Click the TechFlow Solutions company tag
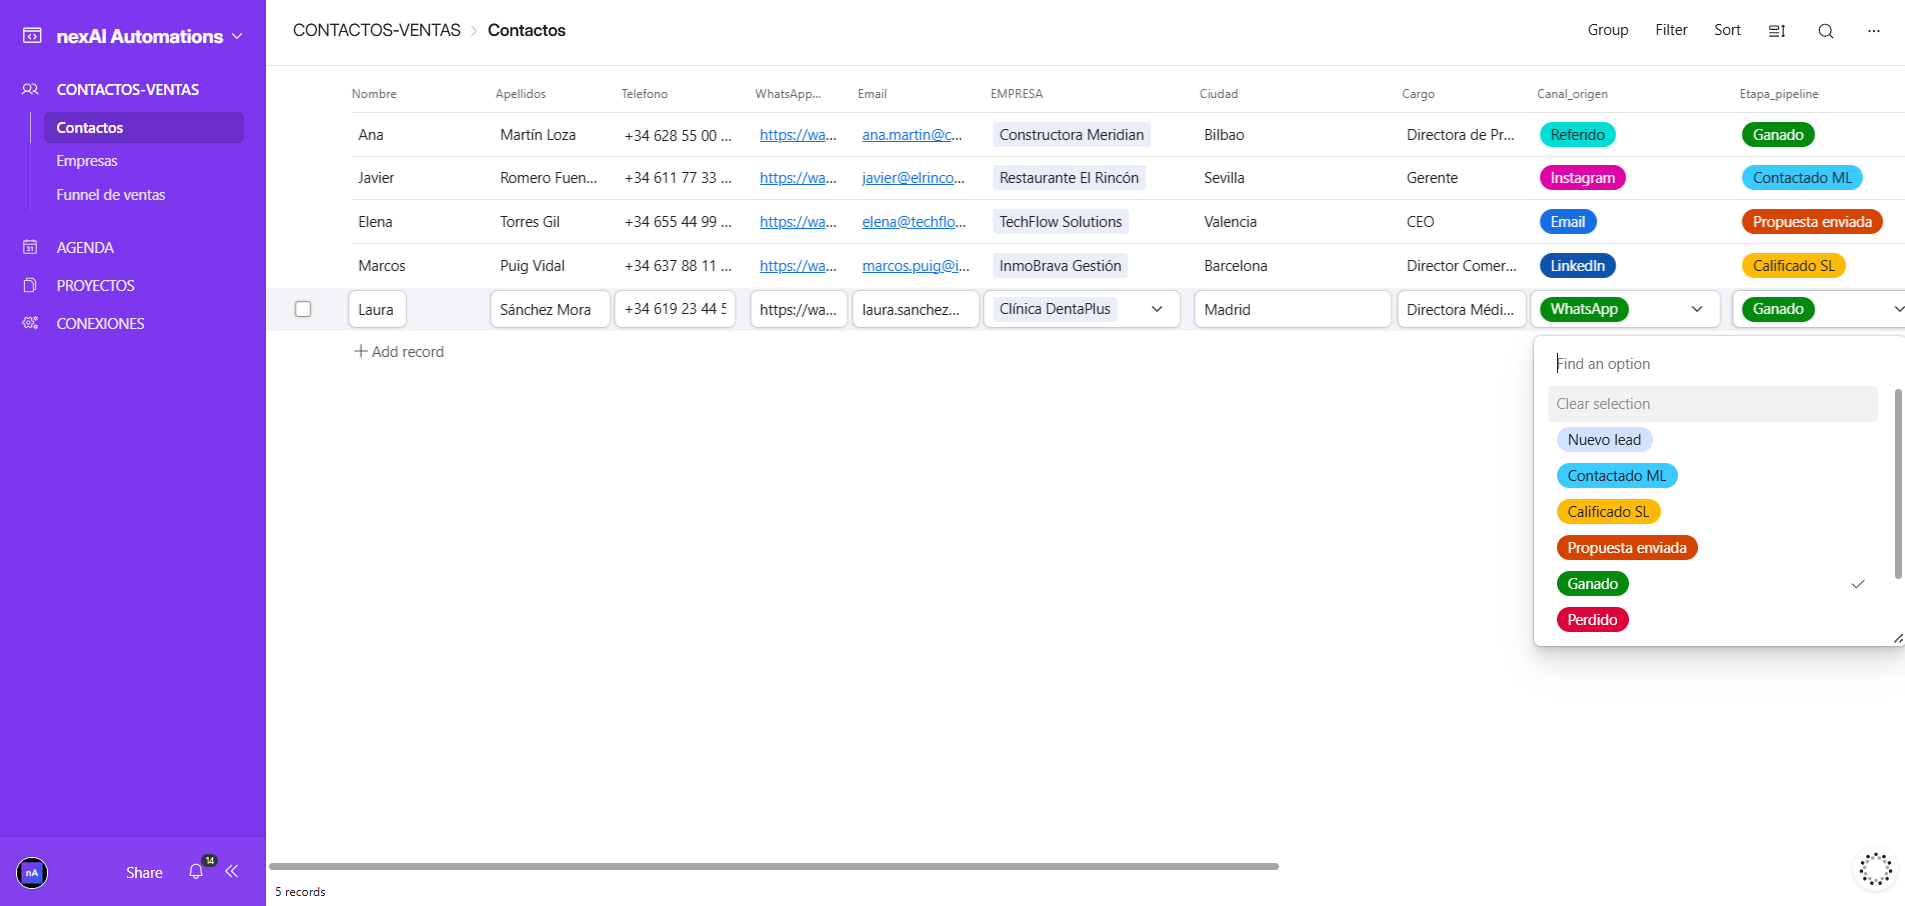 (x=1060, y=222)
